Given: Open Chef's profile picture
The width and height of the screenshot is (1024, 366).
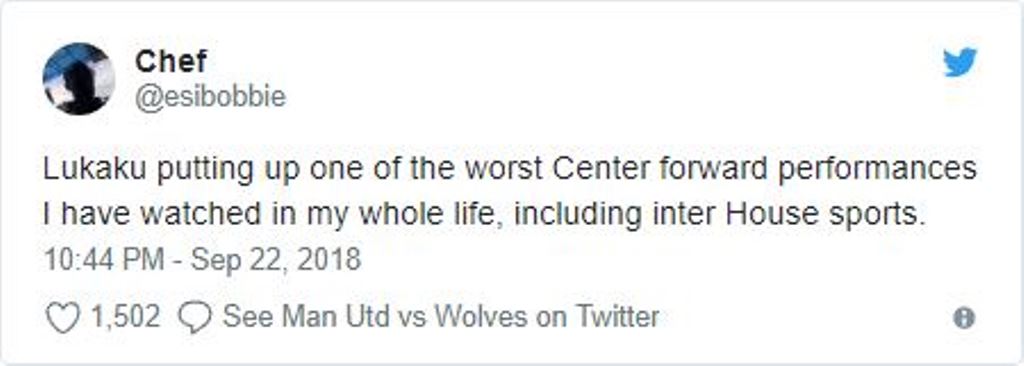Looking at the screenshot, I should point(79,79).
